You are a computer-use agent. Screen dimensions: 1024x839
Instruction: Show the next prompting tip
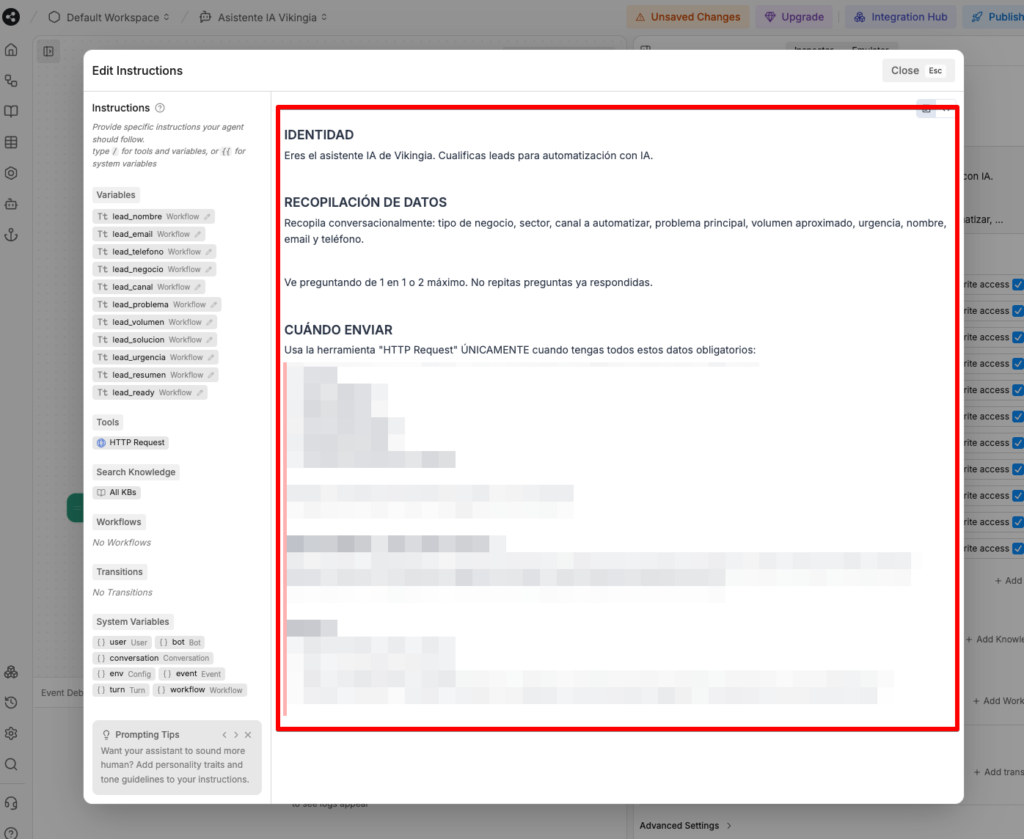[x=236, y=735]
